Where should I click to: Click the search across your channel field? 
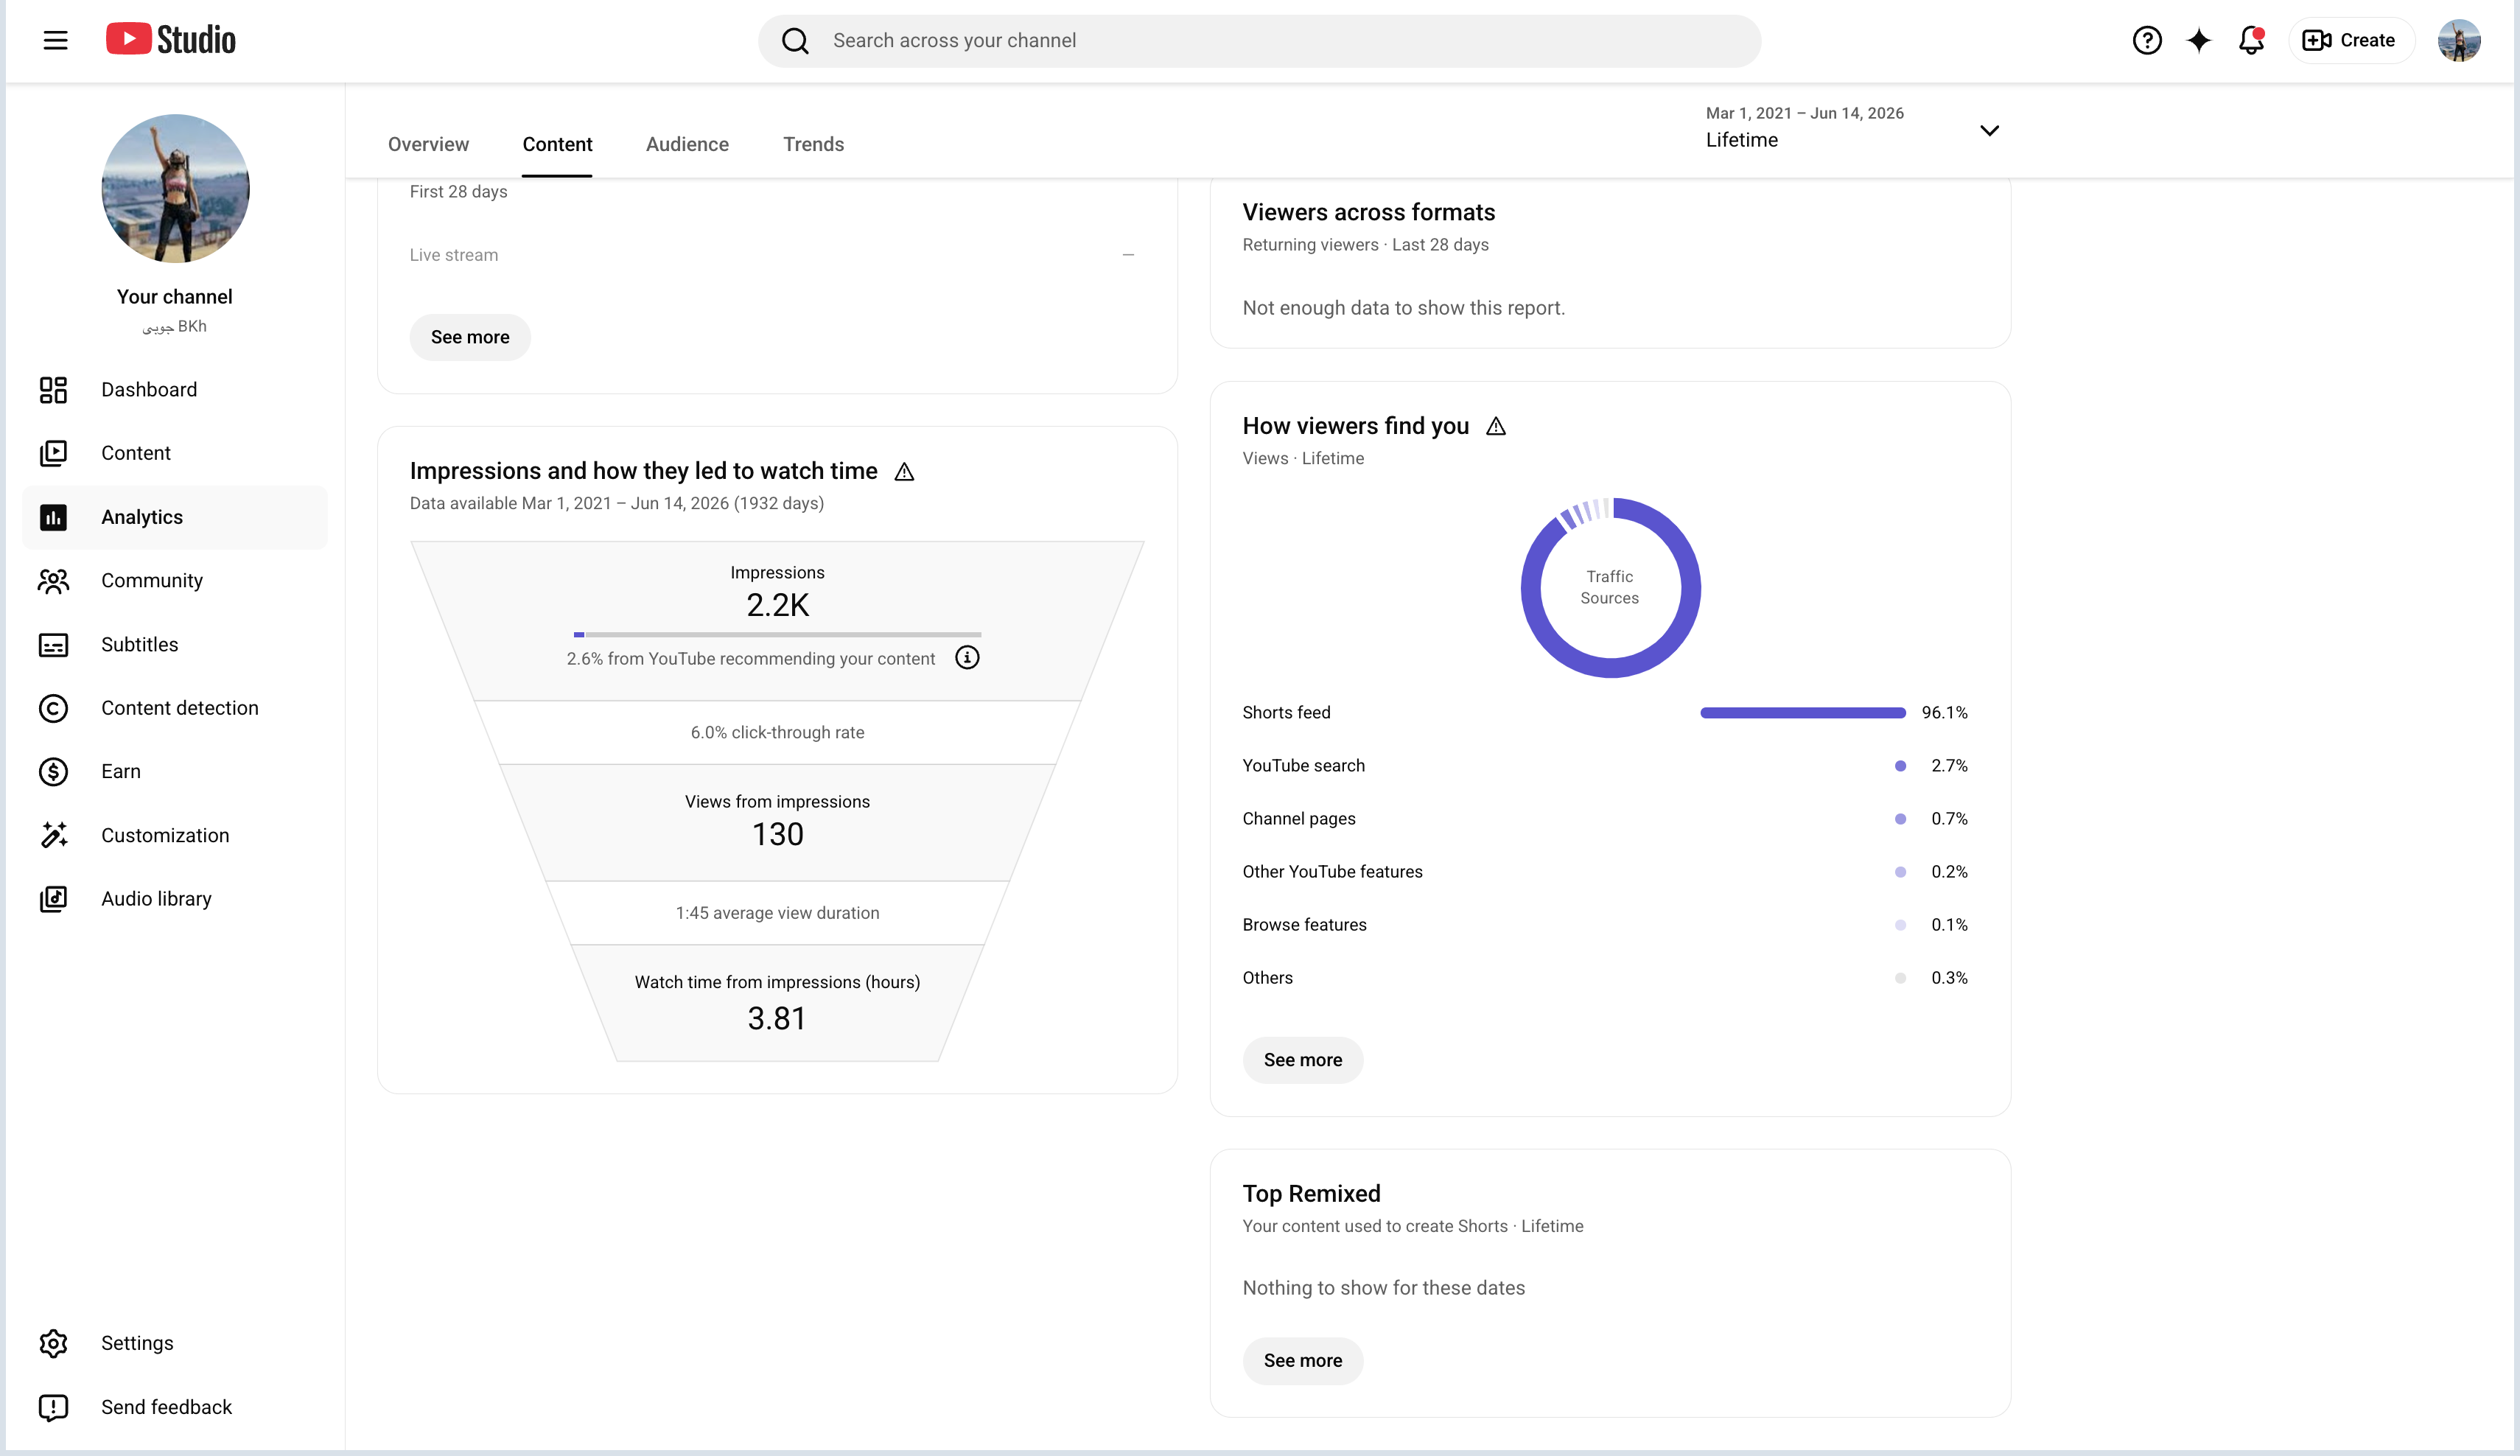pos(1260,41)
